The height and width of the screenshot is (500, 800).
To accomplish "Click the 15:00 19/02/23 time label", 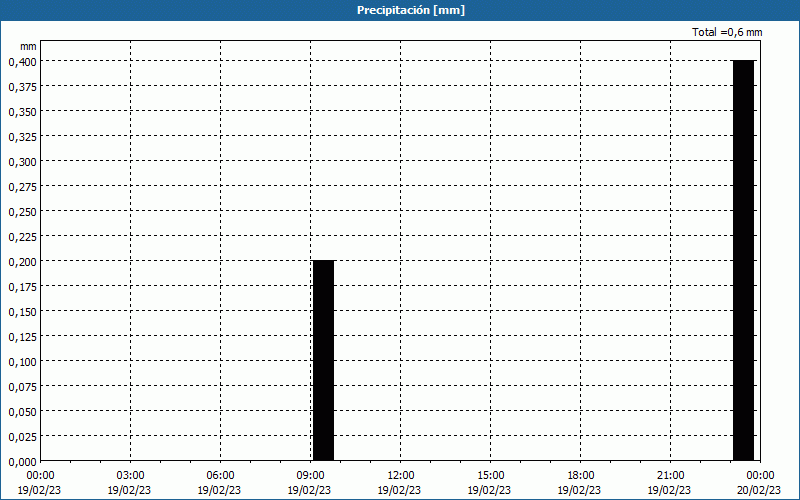I will coord(489,483).
